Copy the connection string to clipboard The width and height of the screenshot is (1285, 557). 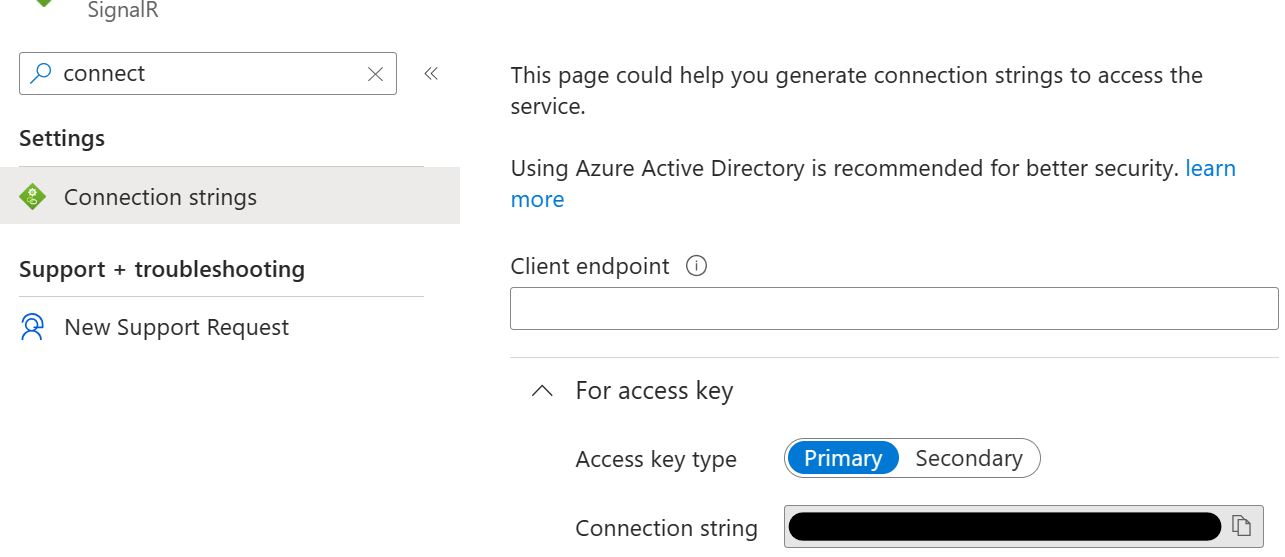[x=1241, y=525]
